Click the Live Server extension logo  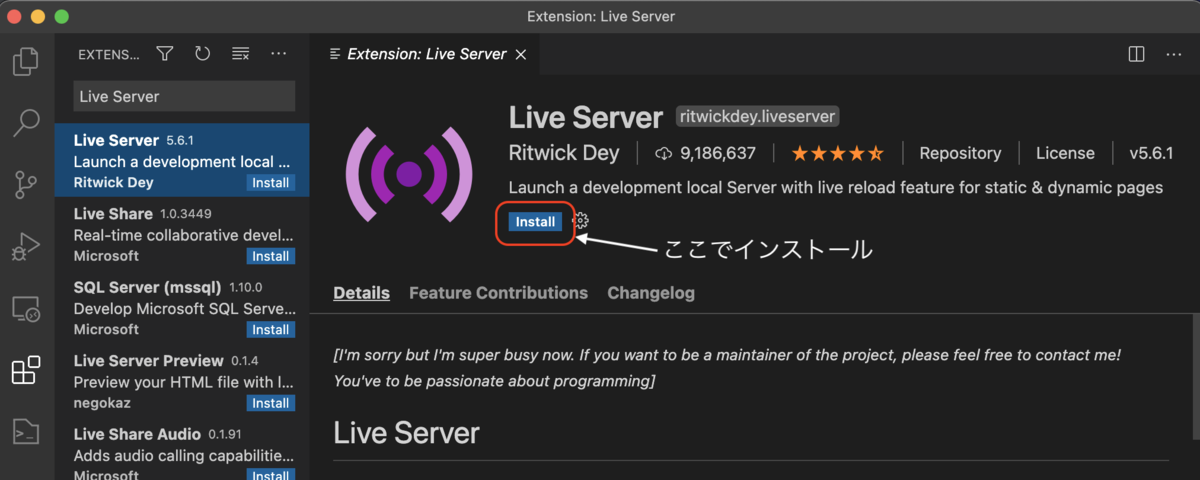(409, 175)
